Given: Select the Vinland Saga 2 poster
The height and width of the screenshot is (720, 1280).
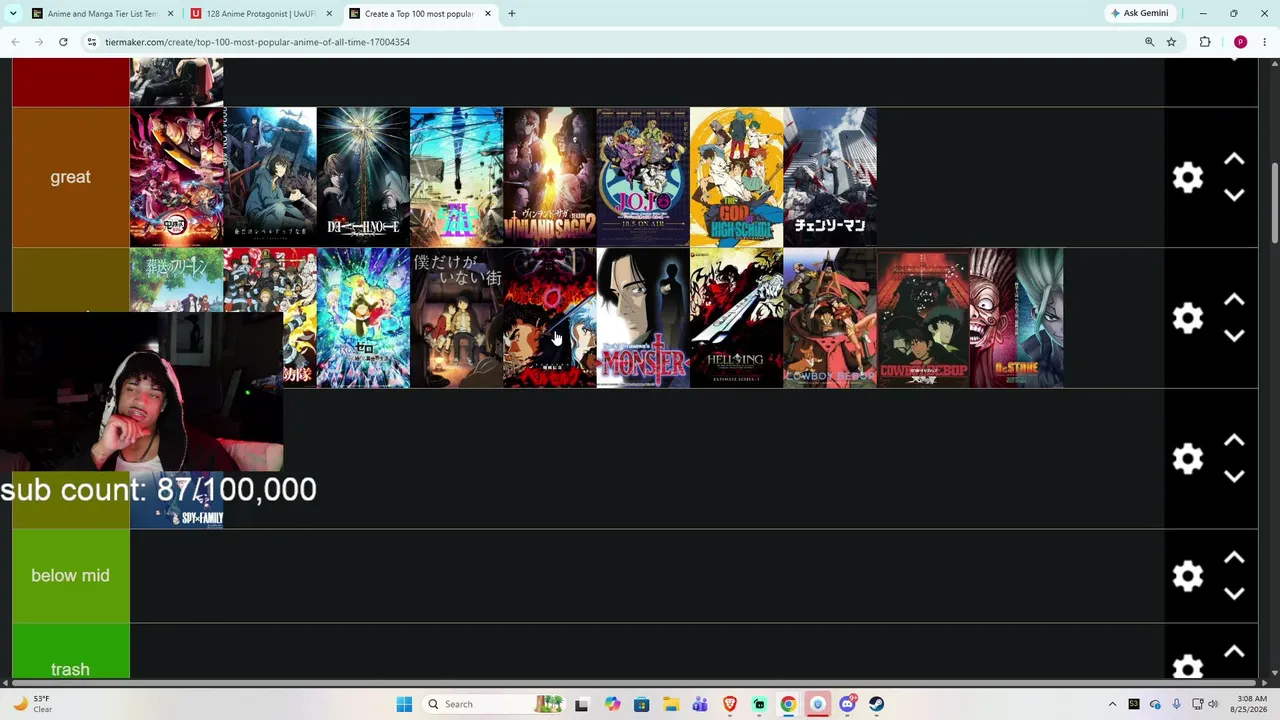Looking at the screenshot, I should tap(550, 177).
